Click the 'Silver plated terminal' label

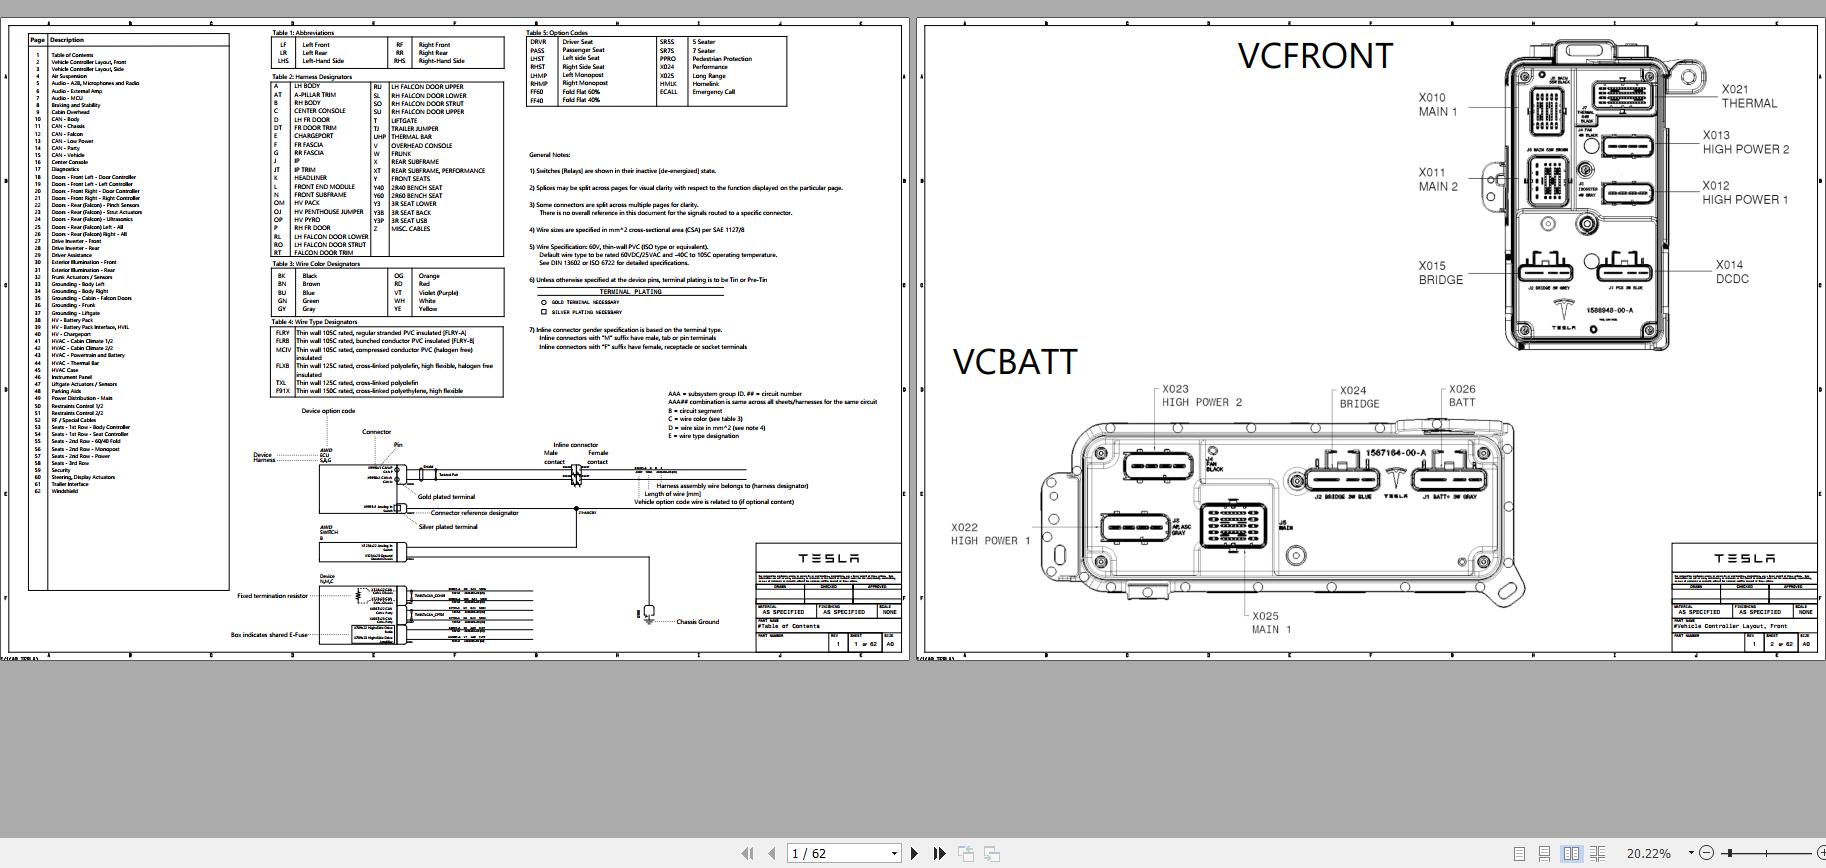point(448,527)
